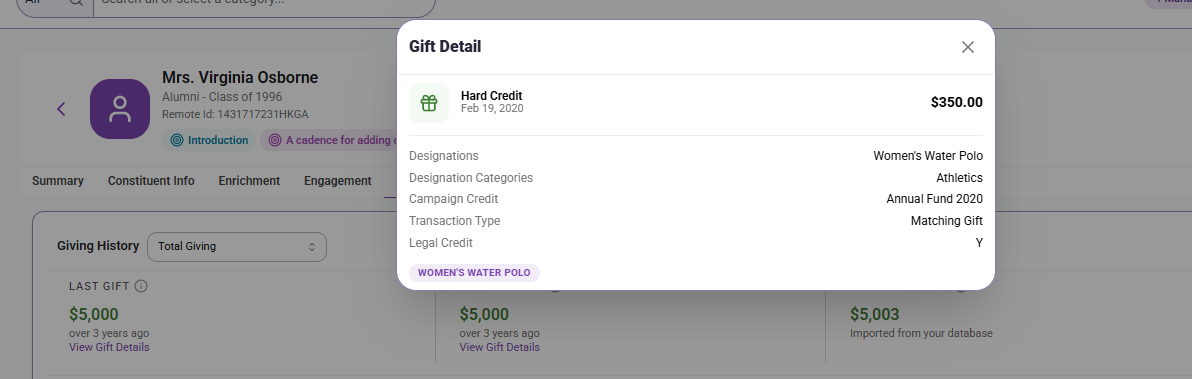Click the Women's Water Polo tag

[x=474, y=273]
